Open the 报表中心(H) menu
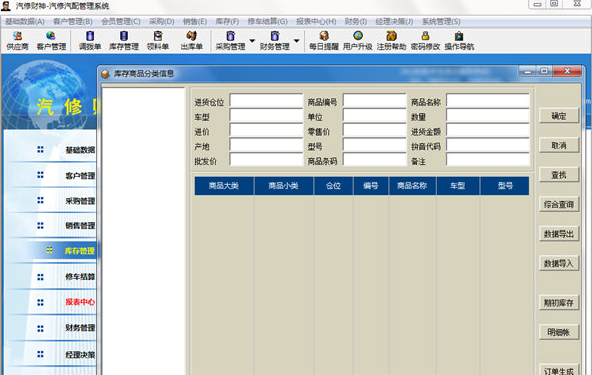This screenshot has width=592, height=375. pos(316,22)
